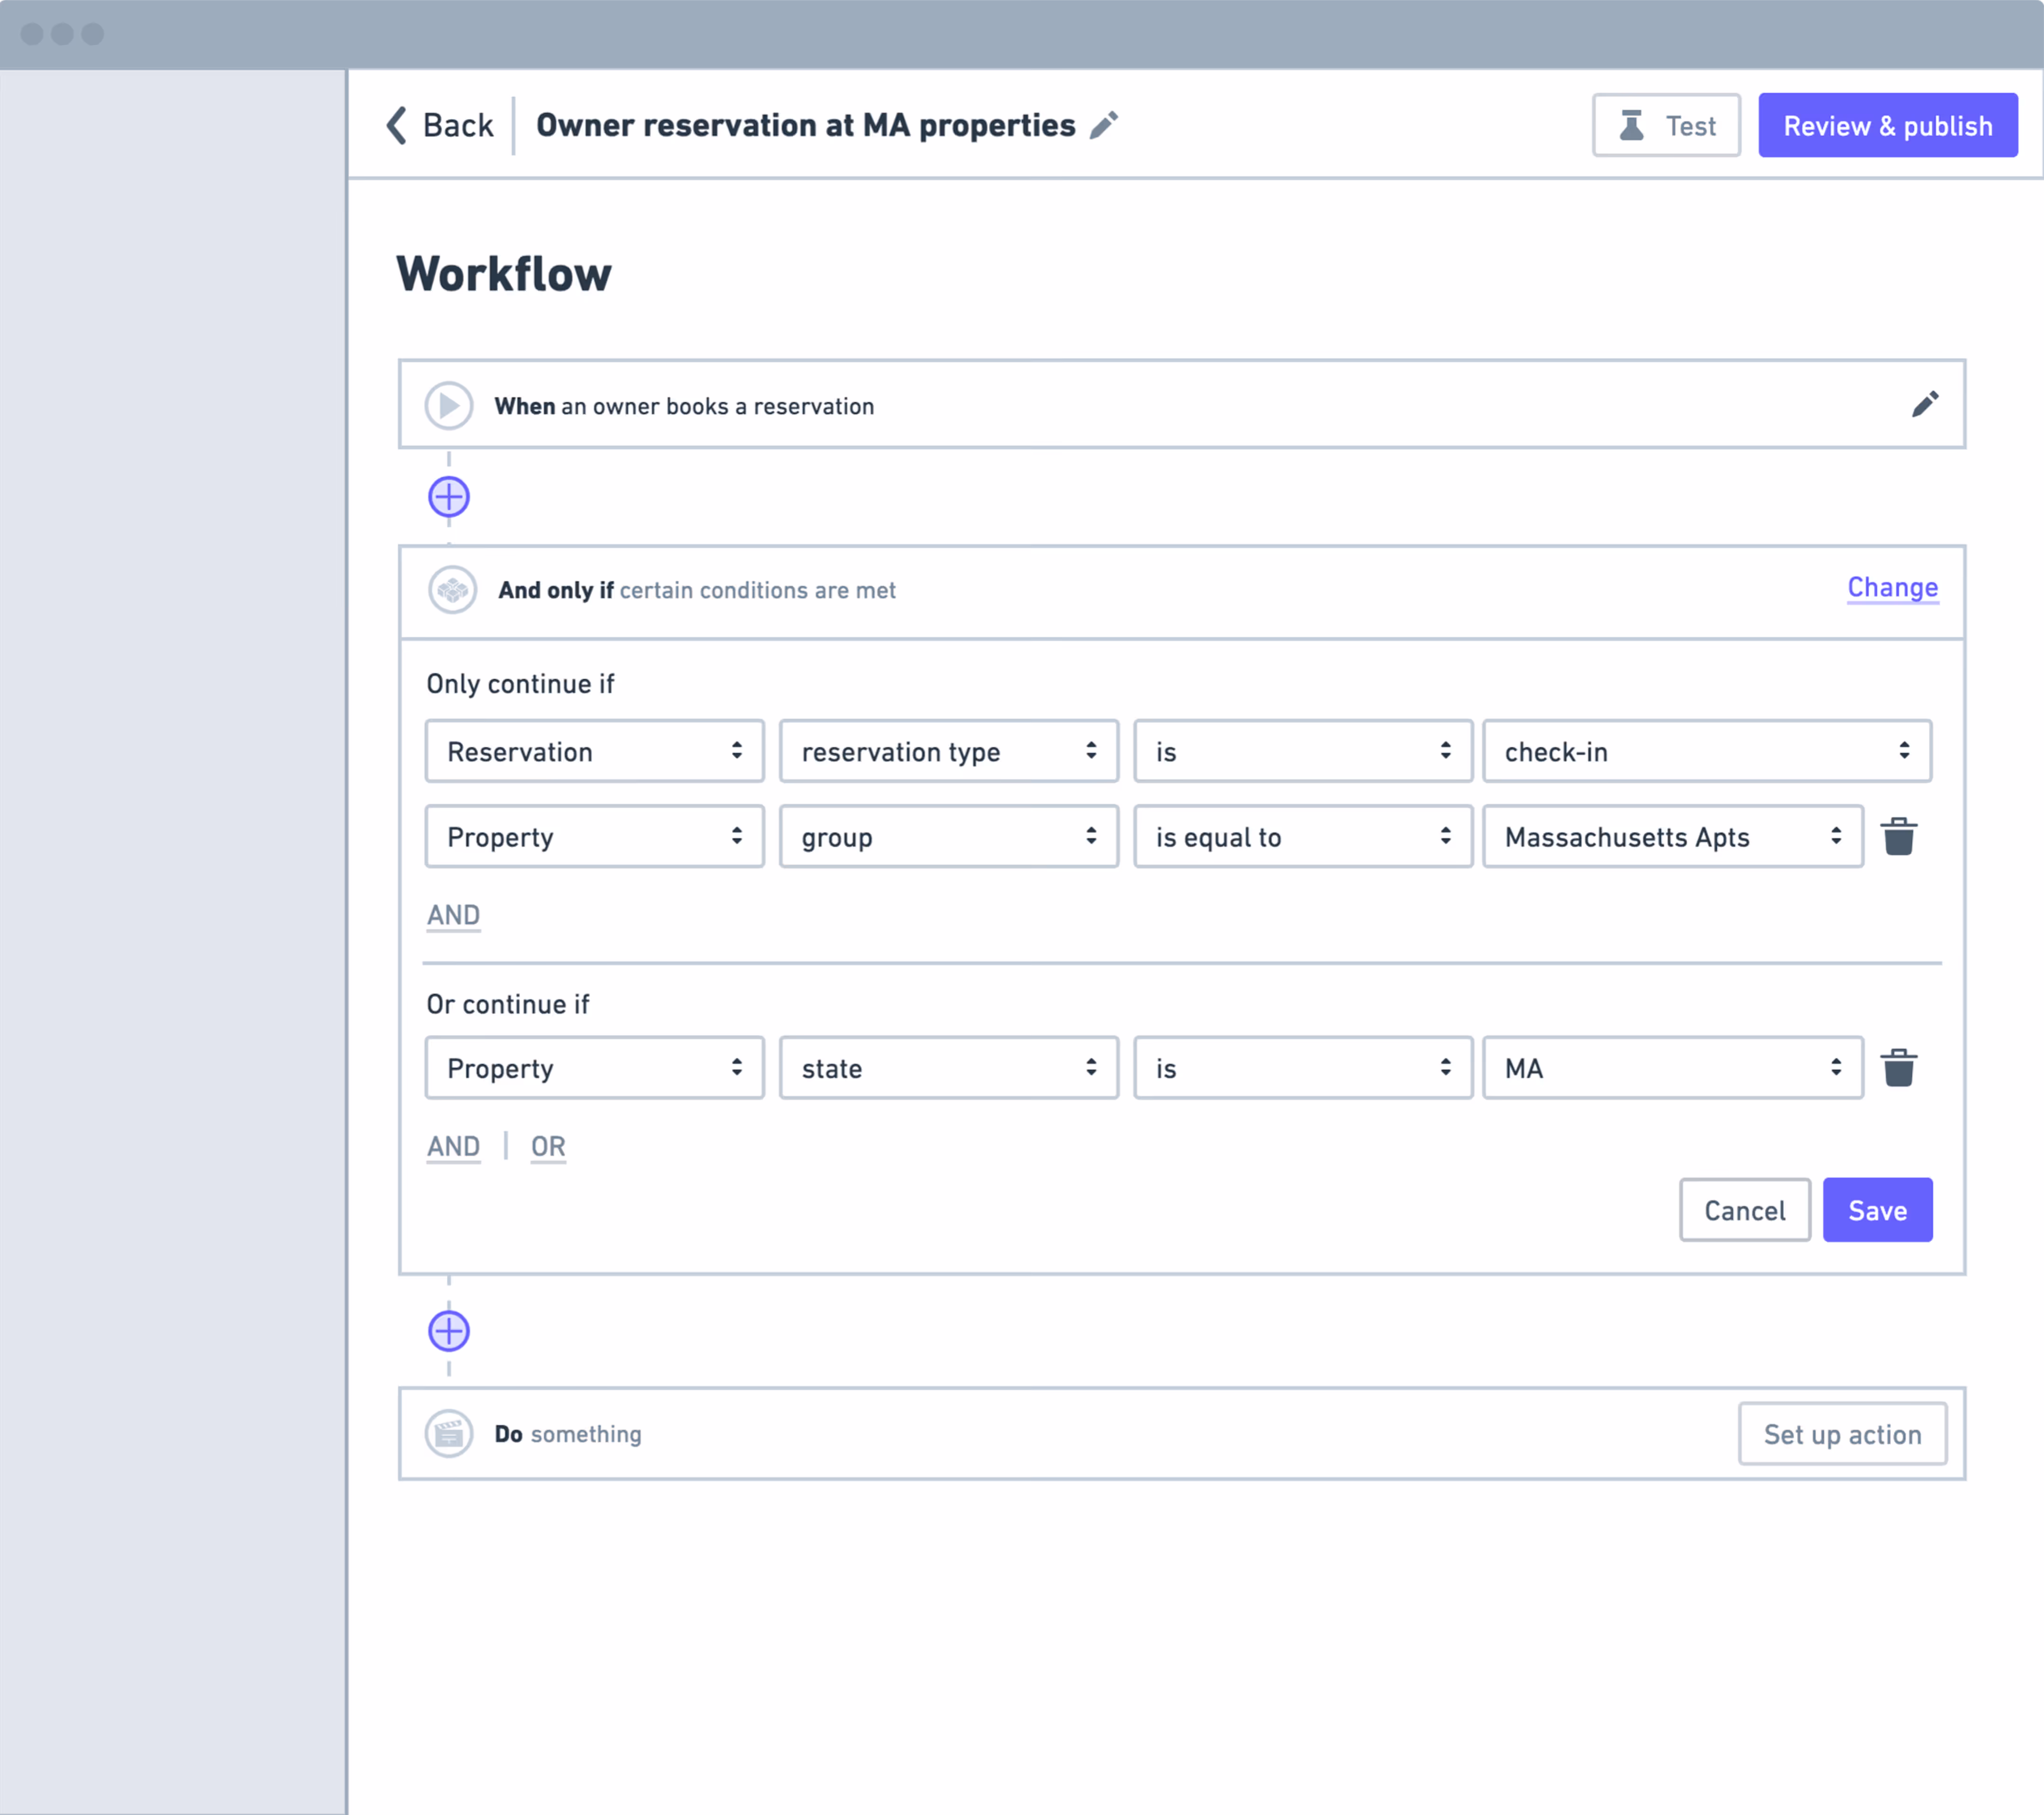Open the reservation type field dropdown

[948, 752]
